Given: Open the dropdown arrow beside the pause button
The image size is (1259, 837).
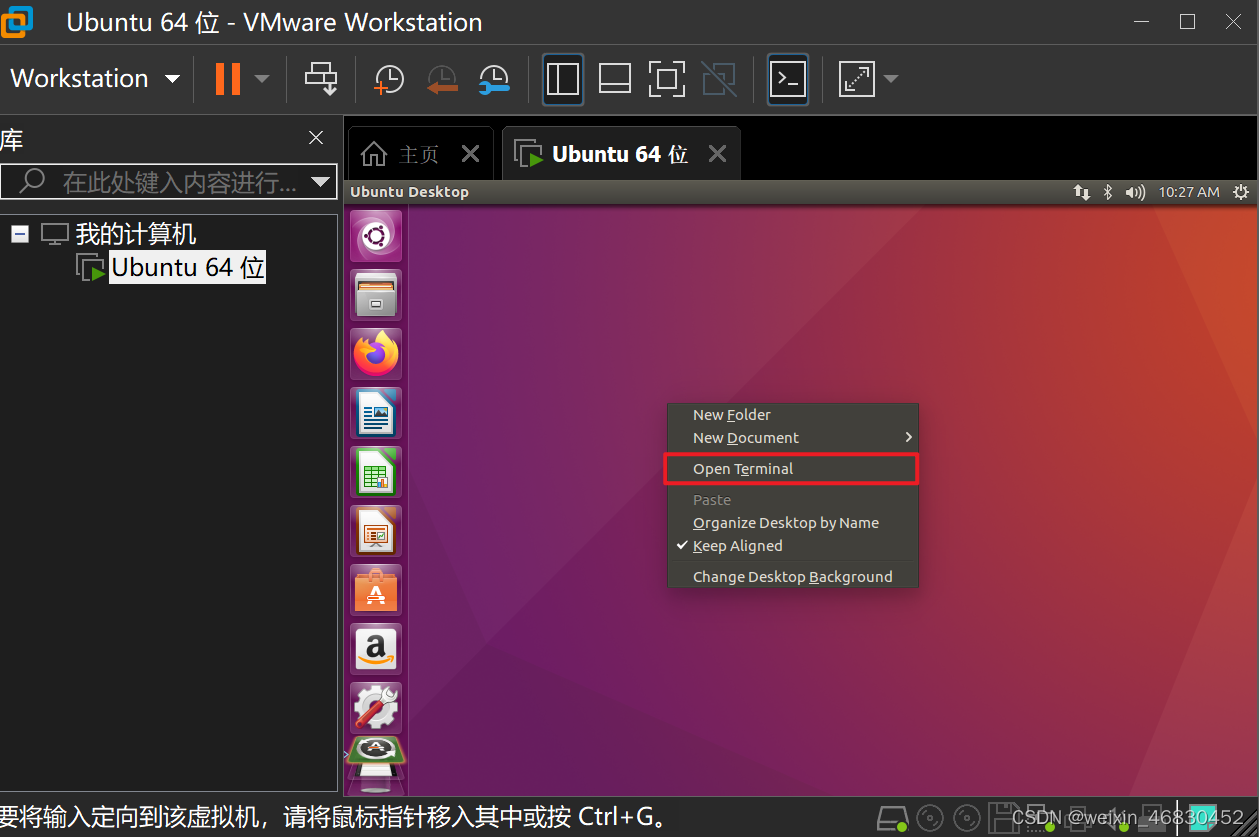Looking at the screenshot, I should click(262, 79).
